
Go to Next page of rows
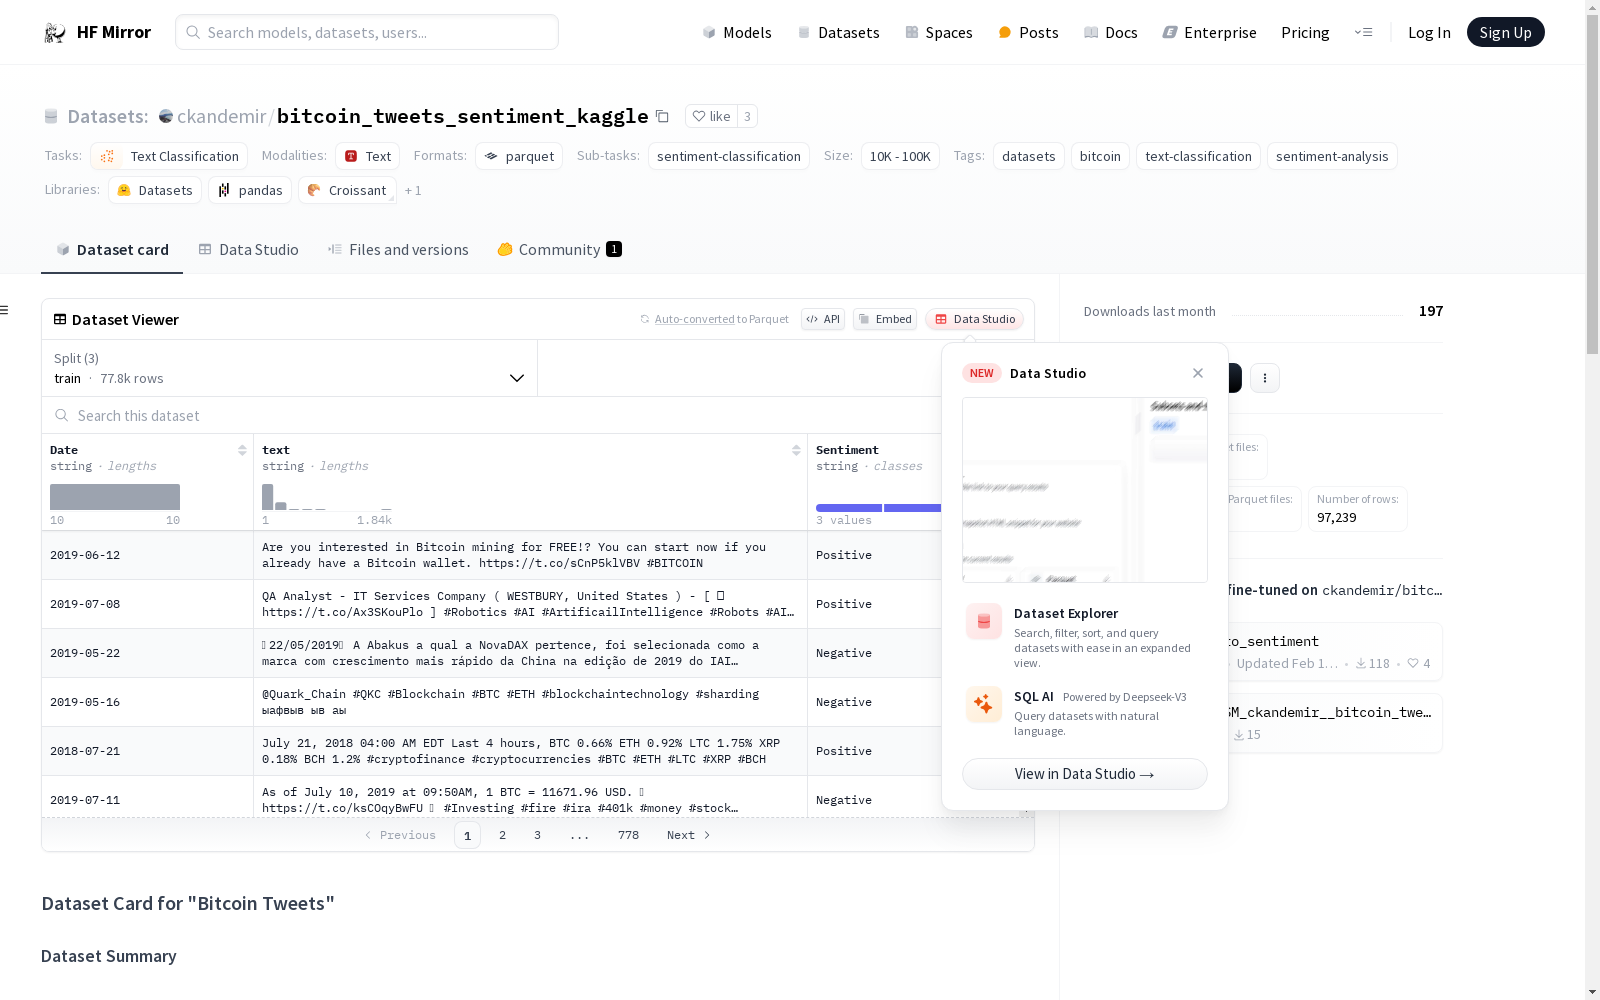(689, 835)
